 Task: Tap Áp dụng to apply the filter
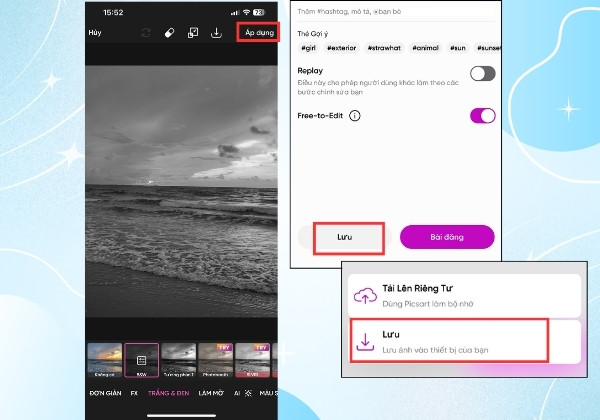[x=259, y=33]
